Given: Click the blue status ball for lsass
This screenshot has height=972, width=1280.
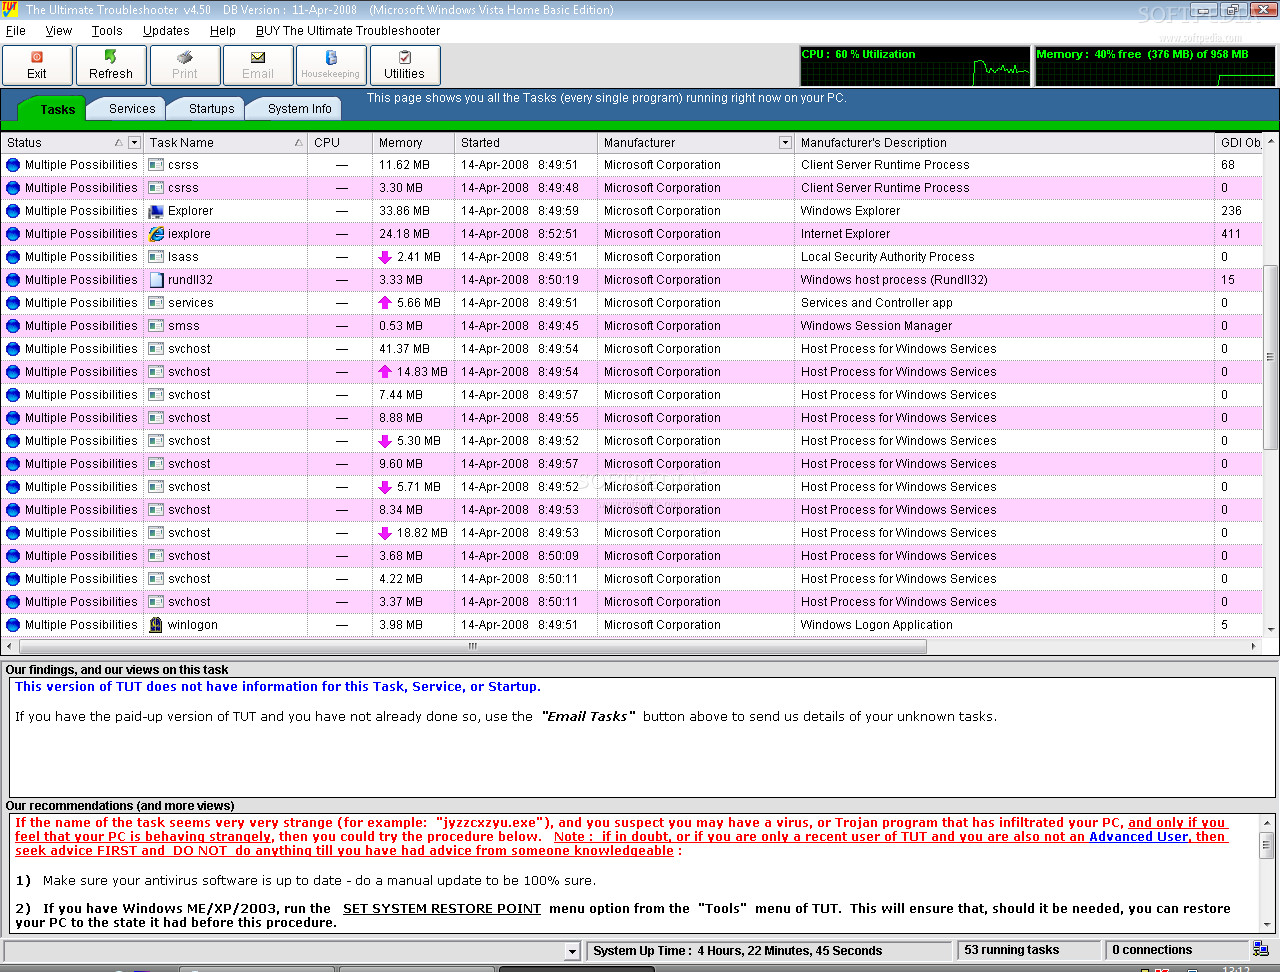Looking at the screenshot, I should (13, 257).
